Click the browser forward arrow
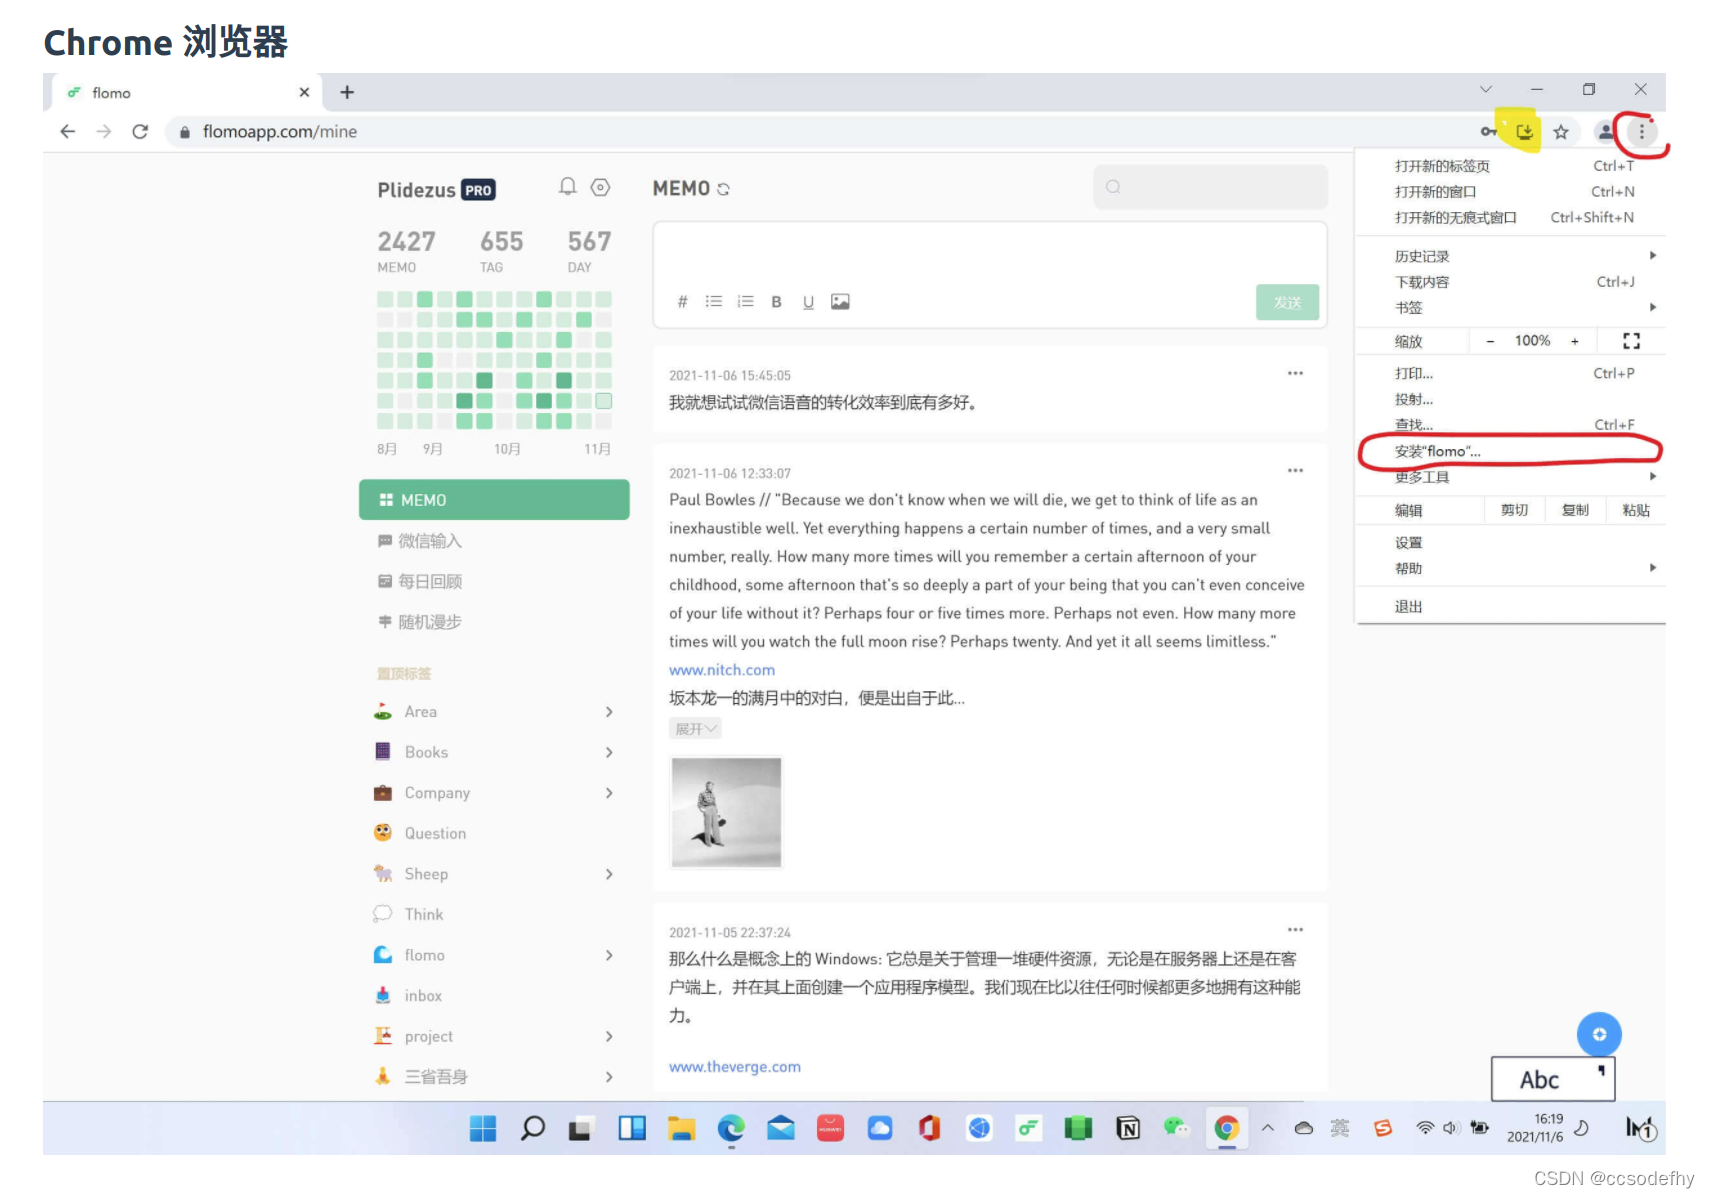1710x1198 pixels. [104, 131]
